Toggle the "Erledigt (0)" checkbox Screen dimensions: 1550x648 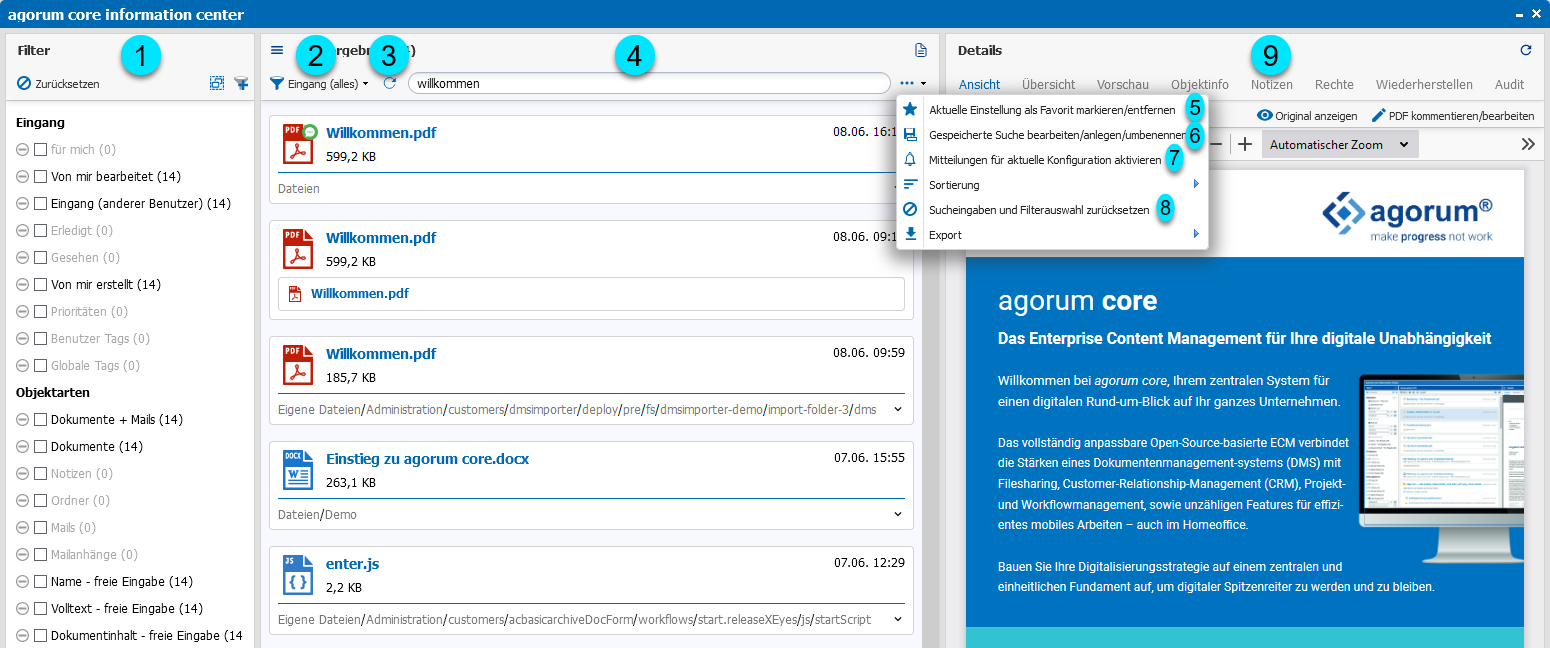point(41,231)
